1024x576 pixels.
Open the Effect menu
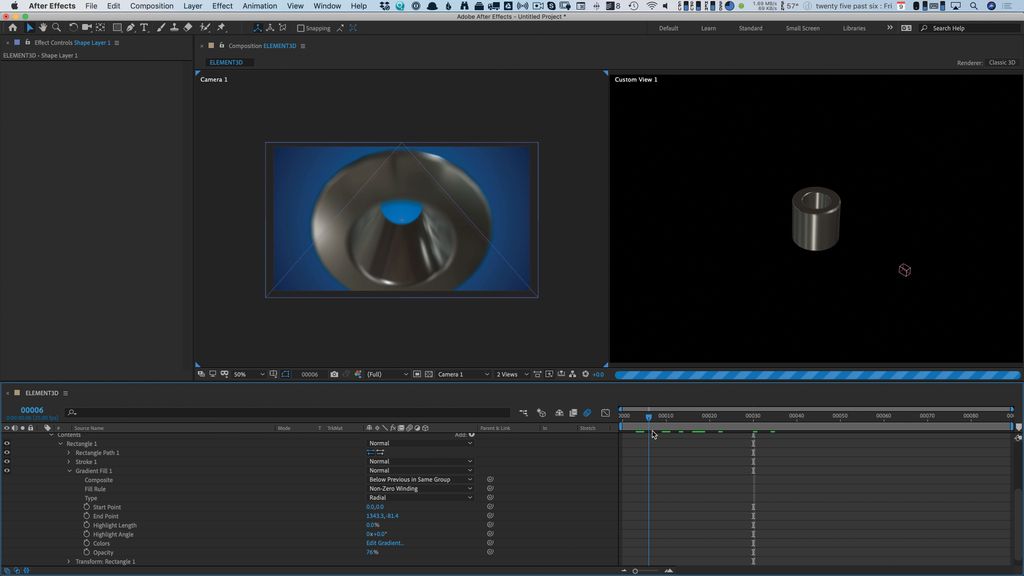(222, 6)
